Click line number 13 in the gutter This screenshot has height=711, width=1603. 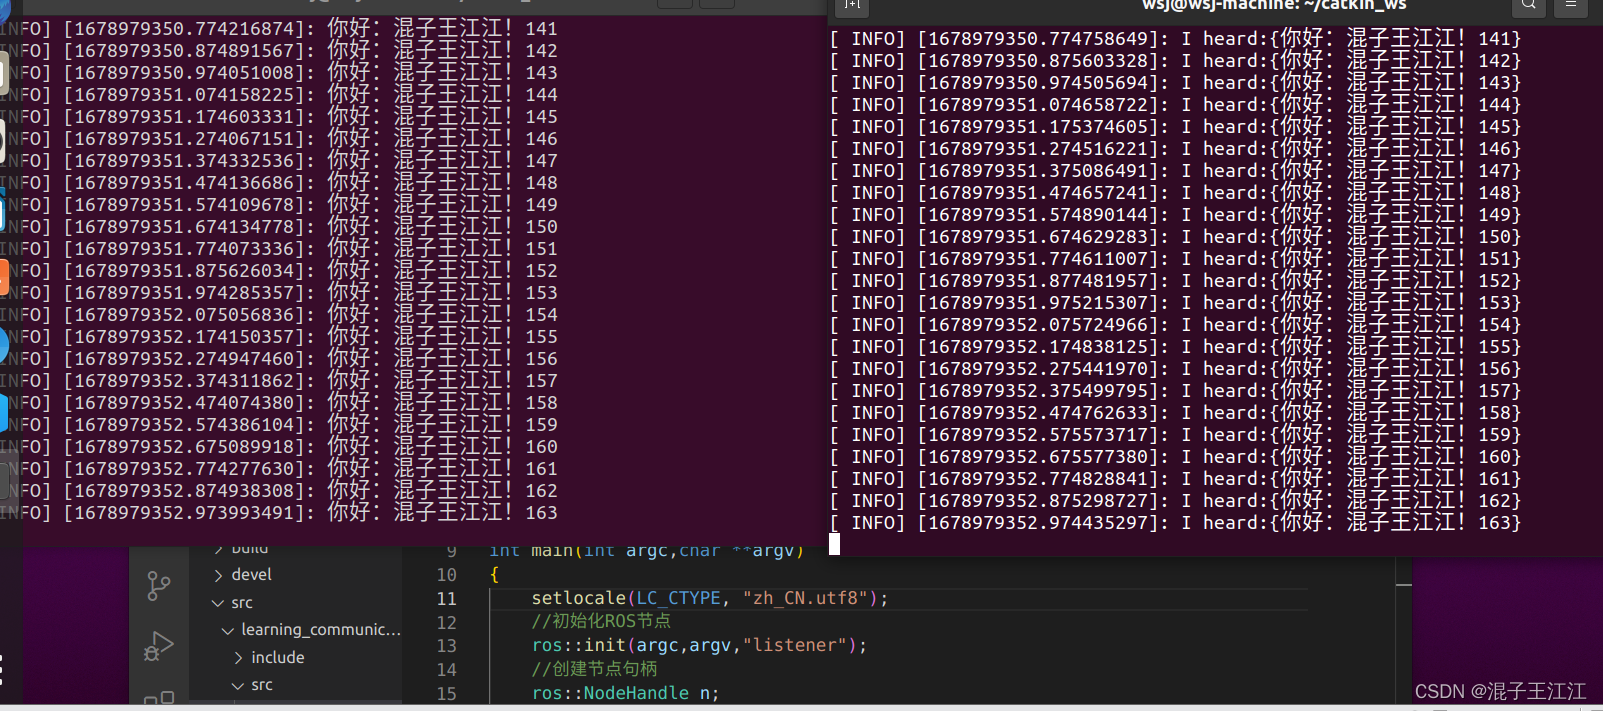446,646
